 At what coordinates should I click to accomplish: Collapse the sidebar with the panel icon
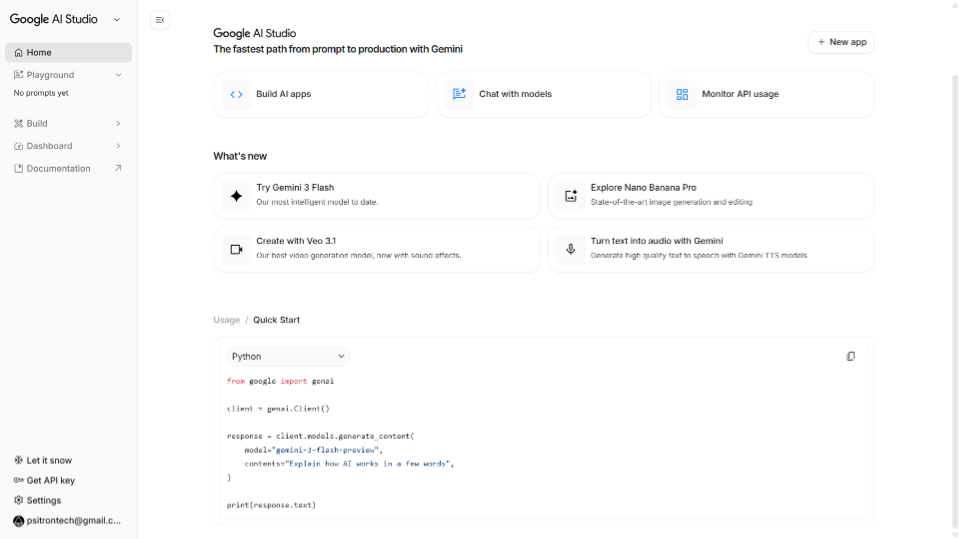(x=160, y=20)
